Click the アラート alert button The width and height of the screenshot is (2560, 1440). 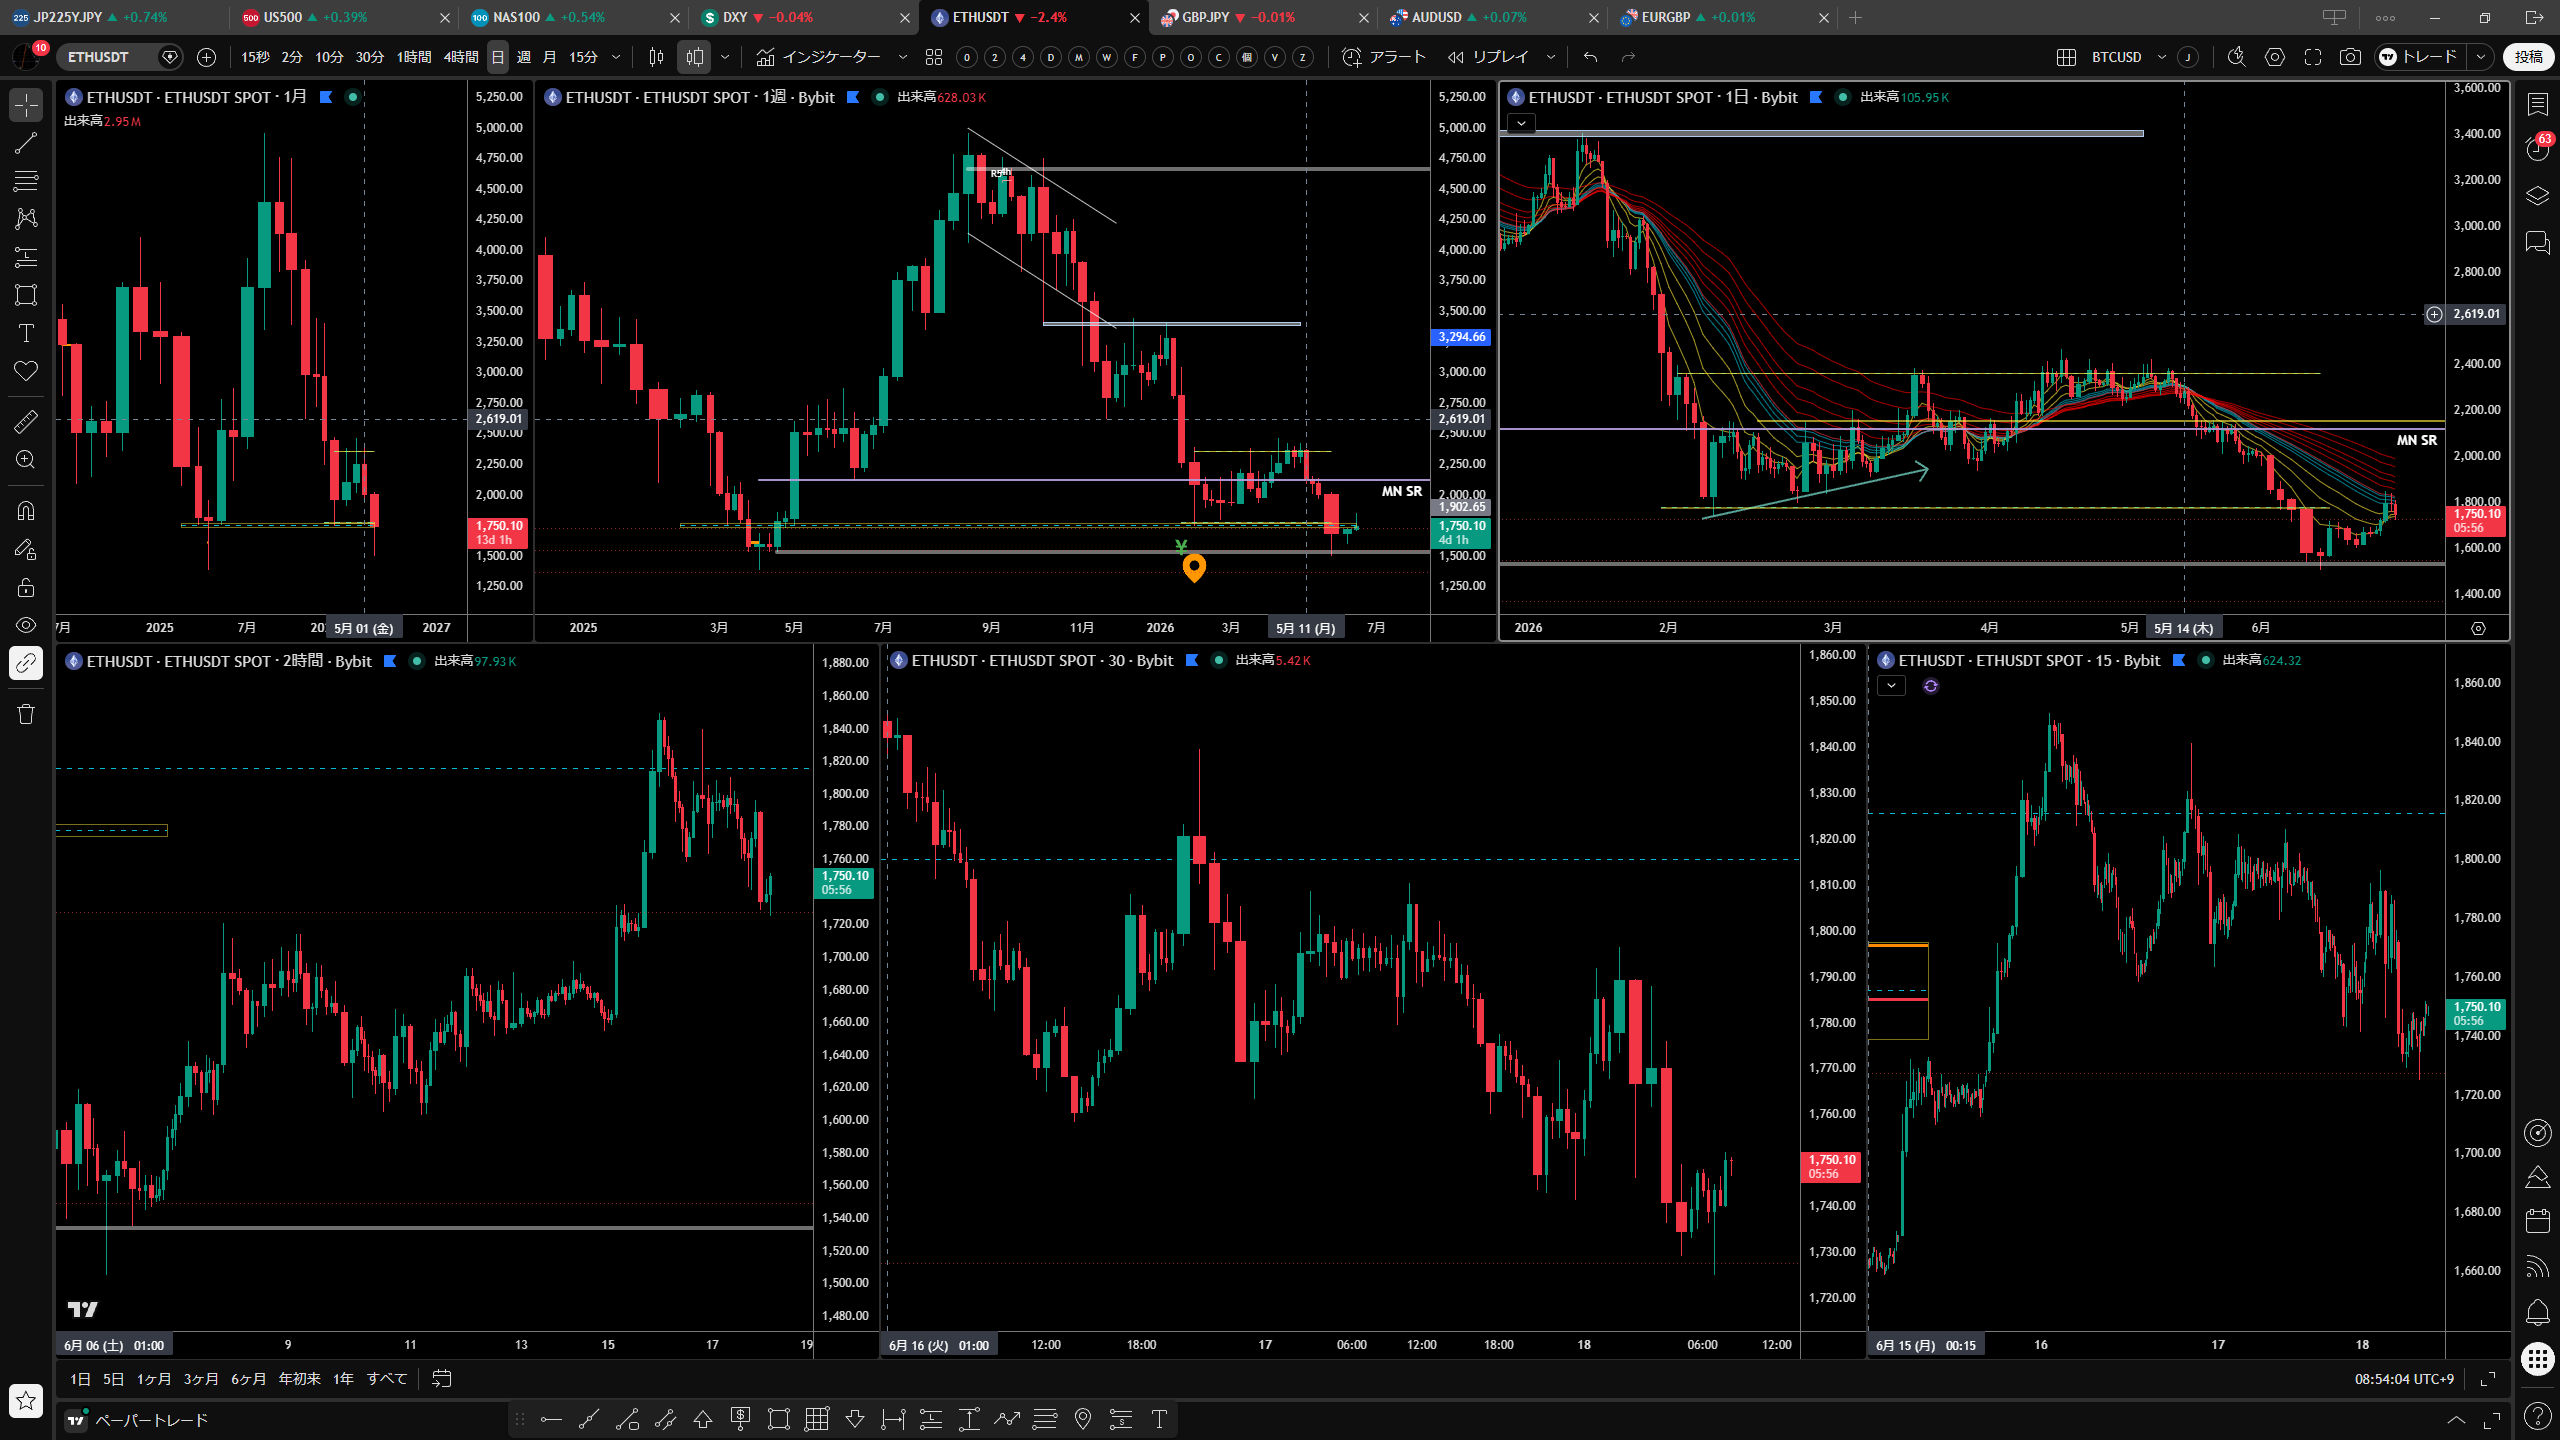(x=1384, y=57)
